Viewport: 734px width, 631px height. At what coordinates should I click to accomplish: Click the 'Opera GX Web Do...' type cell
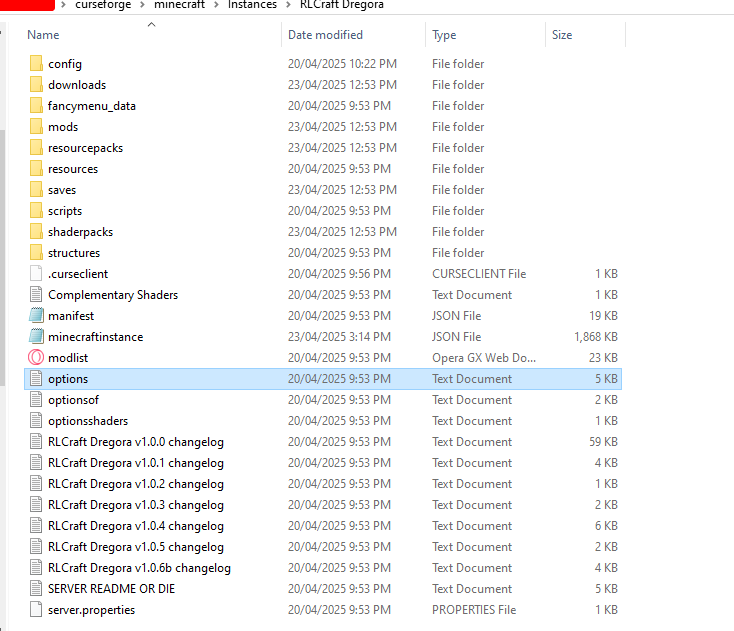tap(484, 358)
